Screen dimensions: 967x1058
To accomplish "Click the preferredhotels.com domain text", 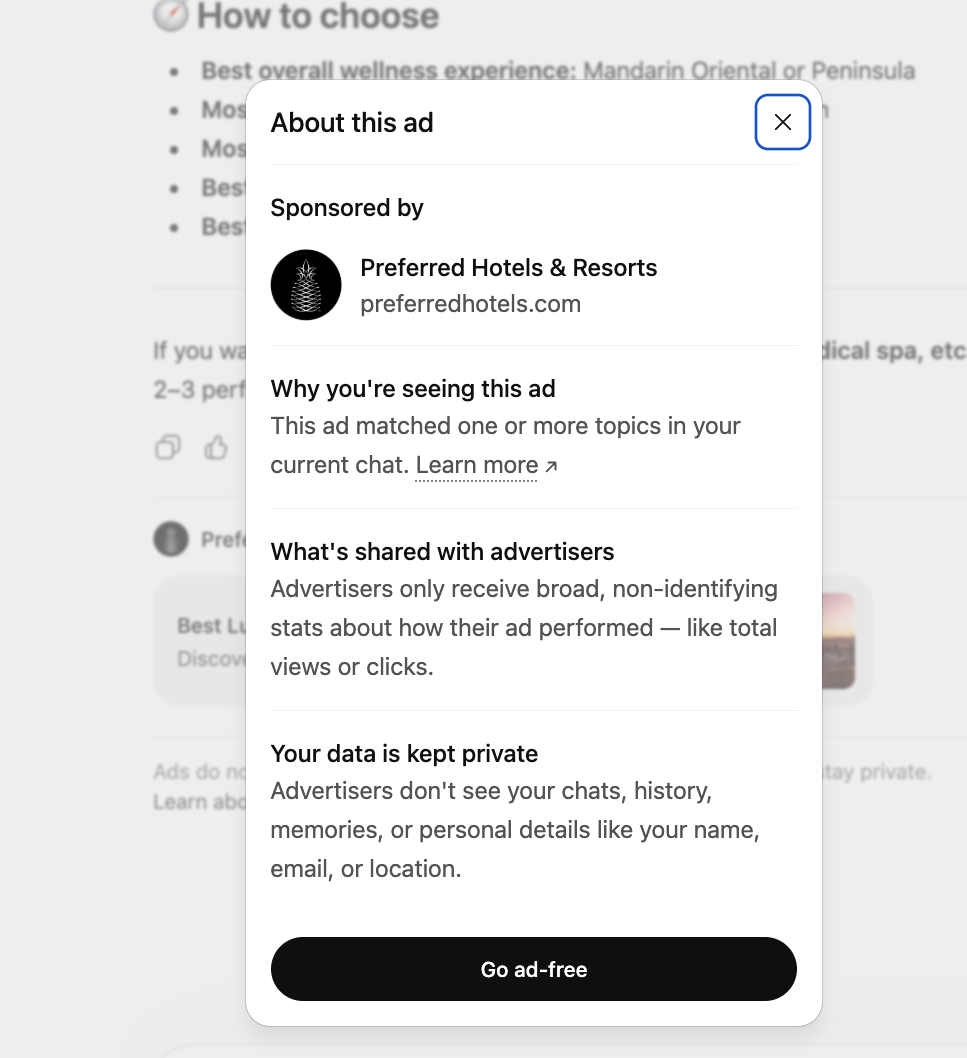I will click(470, 304).
